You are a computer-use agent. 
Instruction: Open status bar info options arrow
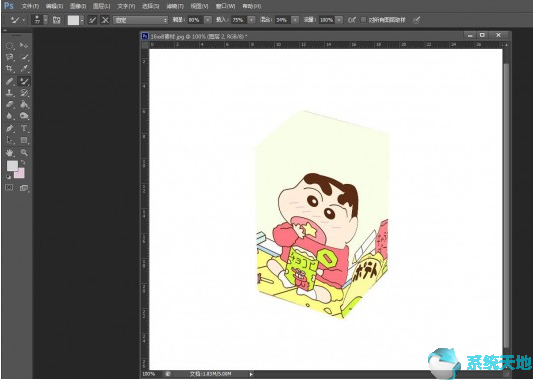[251, 374]
